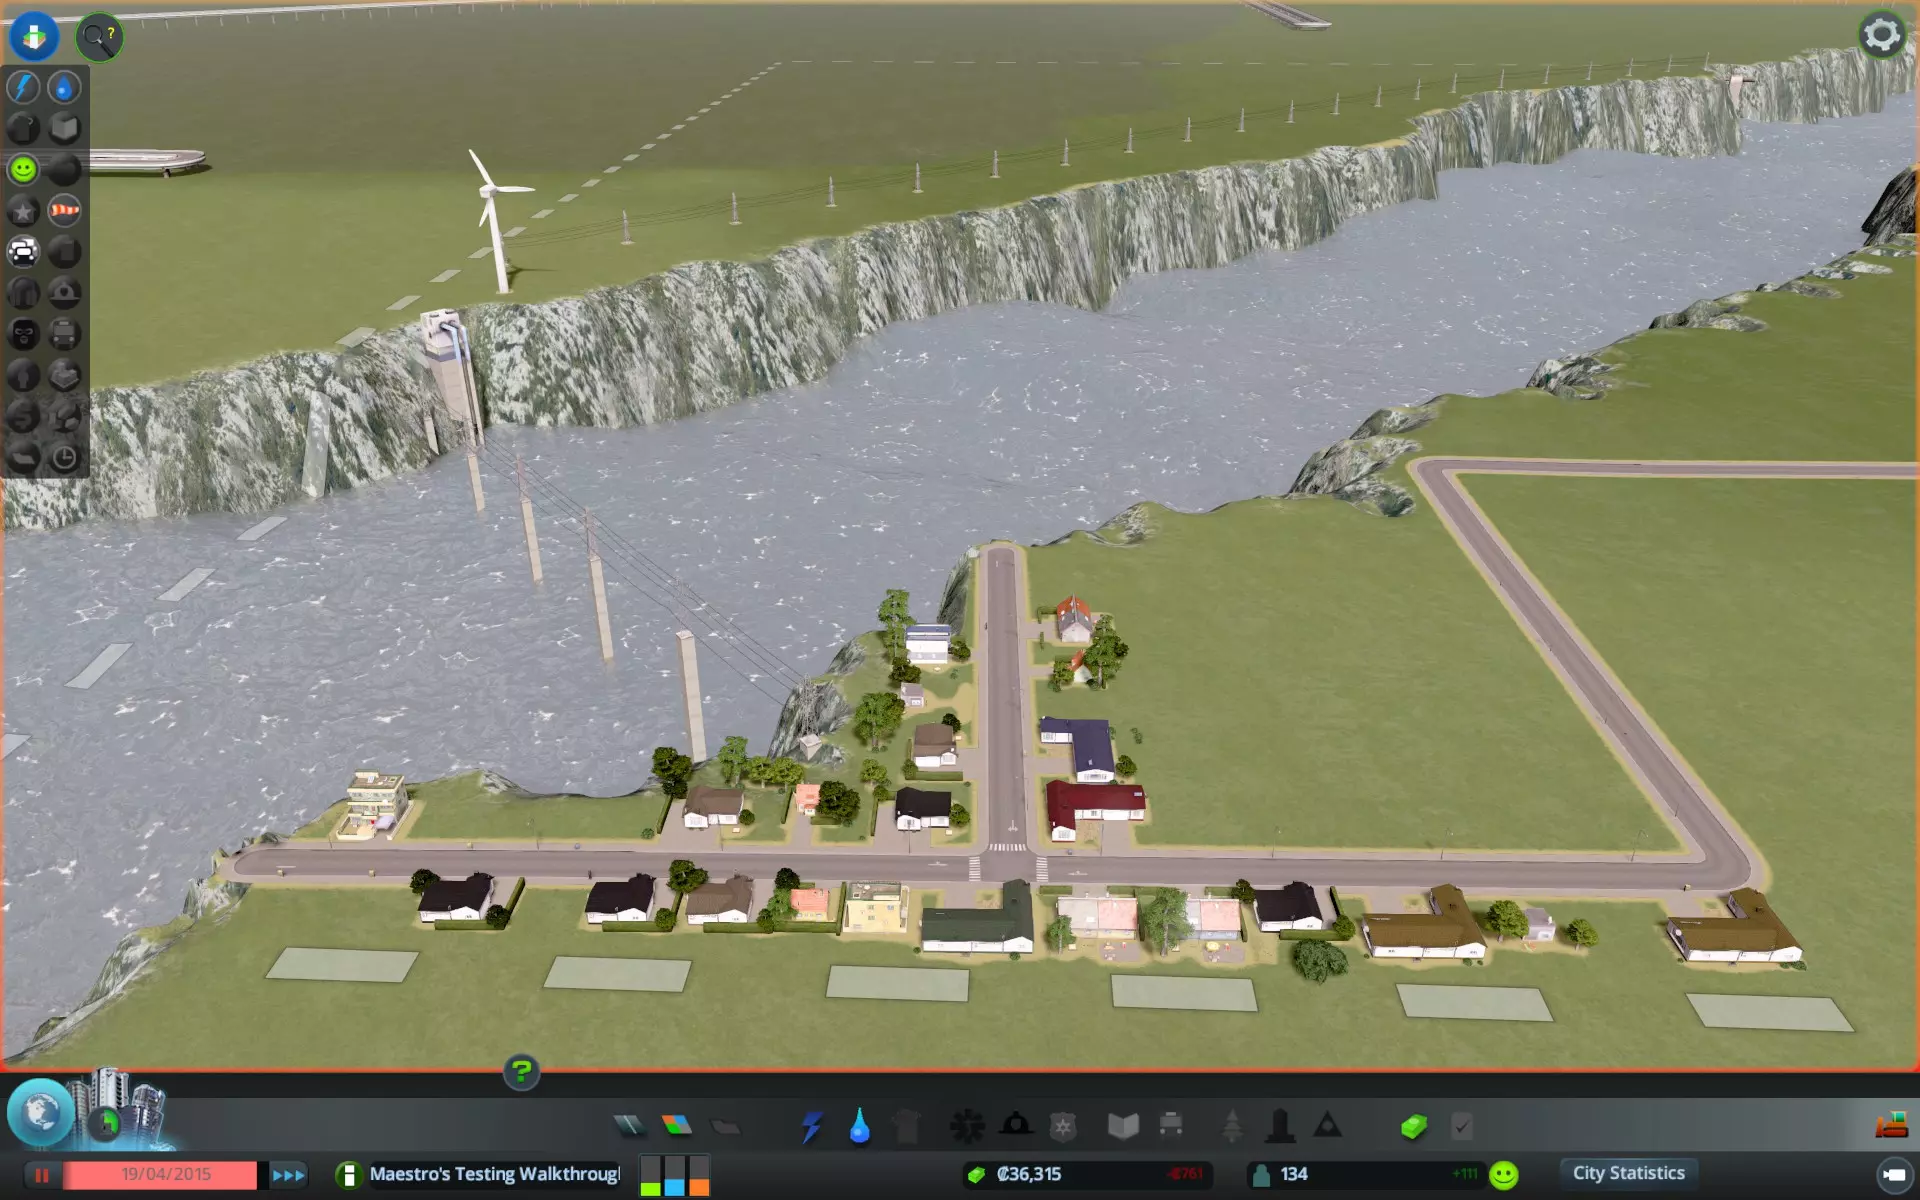
Task: Open the City Statistics panel
Action: (1628, 1173)
